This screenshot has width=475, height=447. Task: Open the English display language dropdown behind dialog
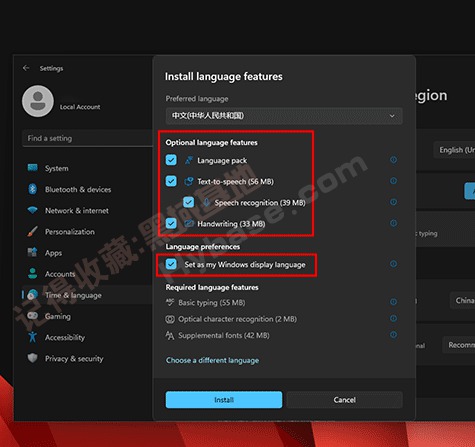[454, 150]
